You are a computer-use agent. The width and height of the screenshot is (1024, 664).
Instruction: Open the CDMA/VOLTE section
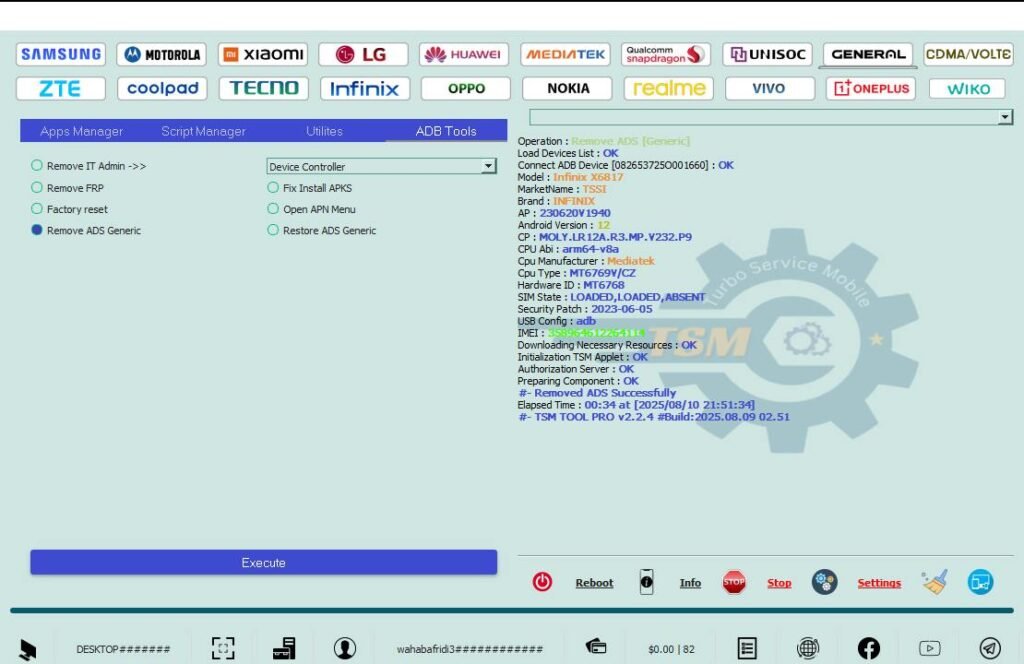[x=968, y=54]
